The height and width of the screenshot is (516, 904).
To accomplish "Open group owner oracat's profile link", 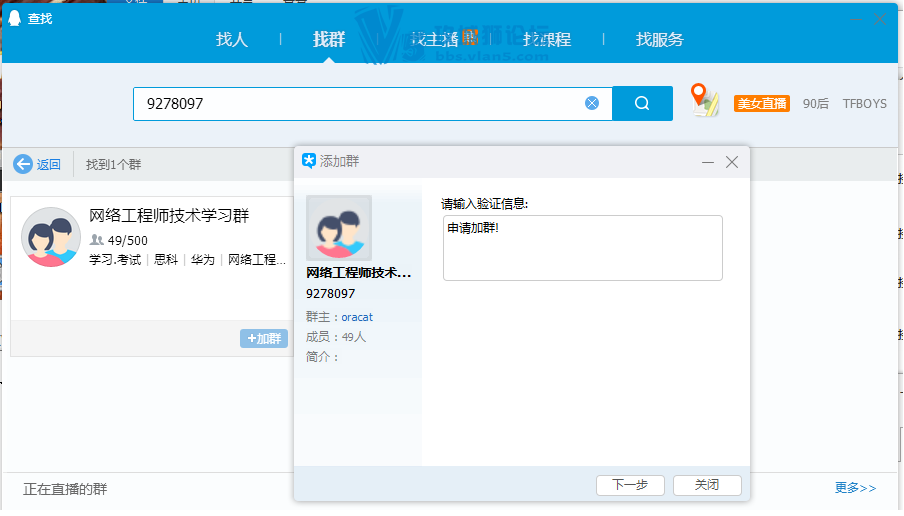I will click(357, 317).
